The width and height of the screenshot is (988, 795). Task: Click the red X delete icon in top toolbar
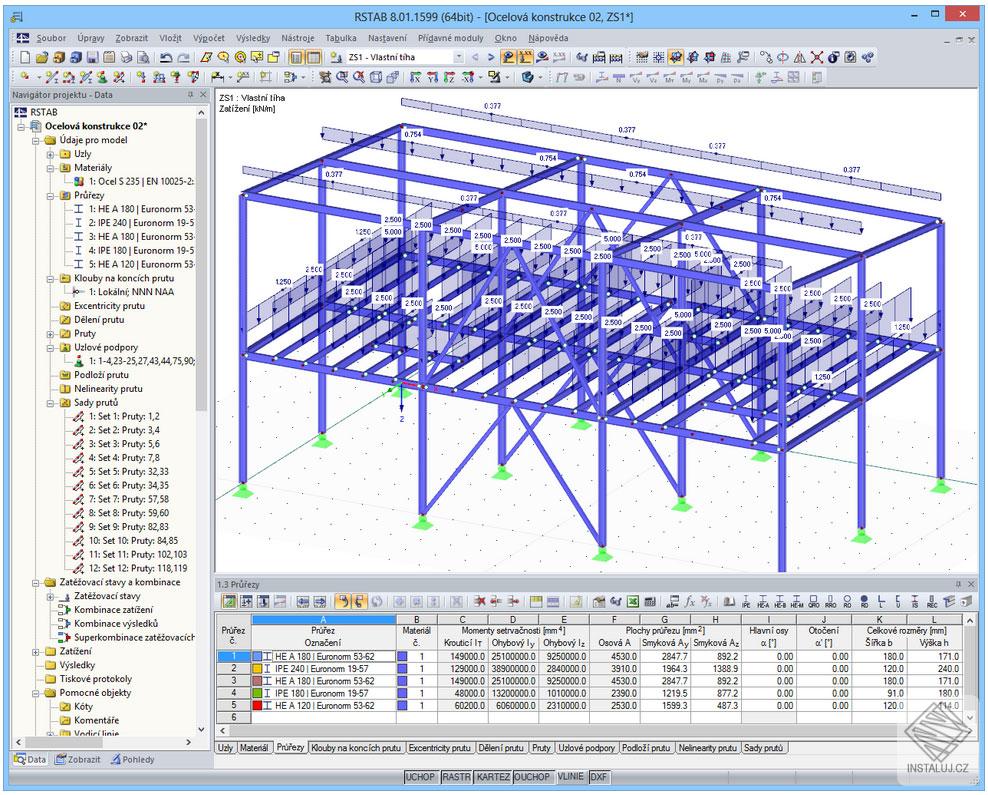(817, 57)
